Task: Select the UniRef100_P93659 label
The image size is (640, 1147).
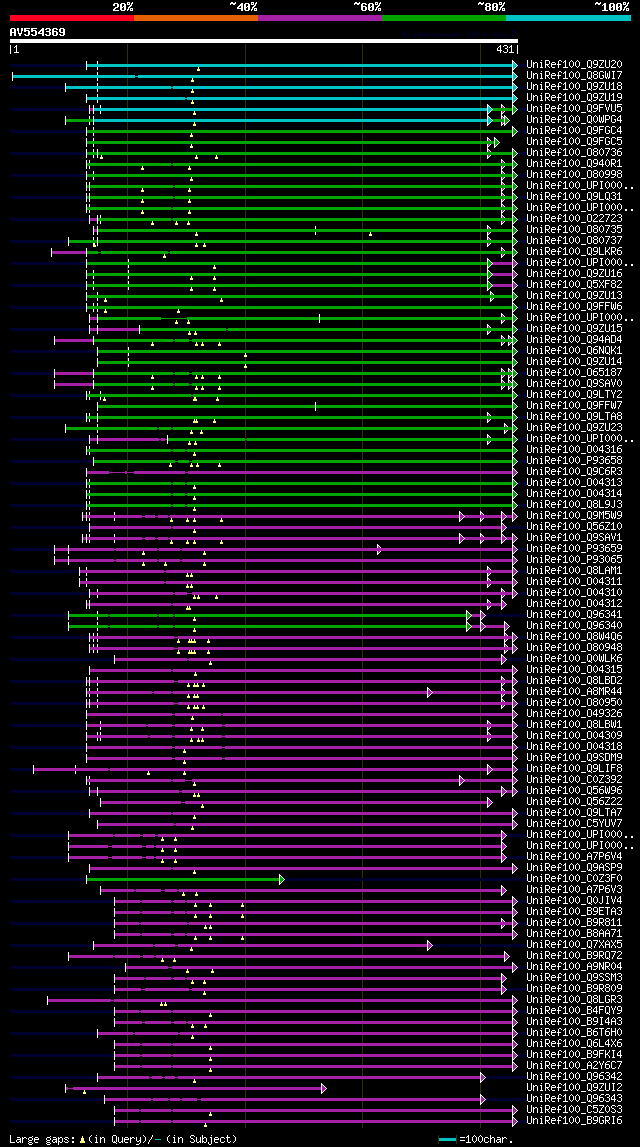Action: (x=574, y=549)
